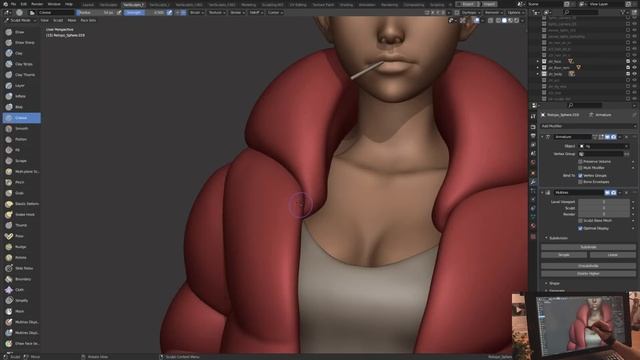Open the Modifiers wrench properties tab

533,182
